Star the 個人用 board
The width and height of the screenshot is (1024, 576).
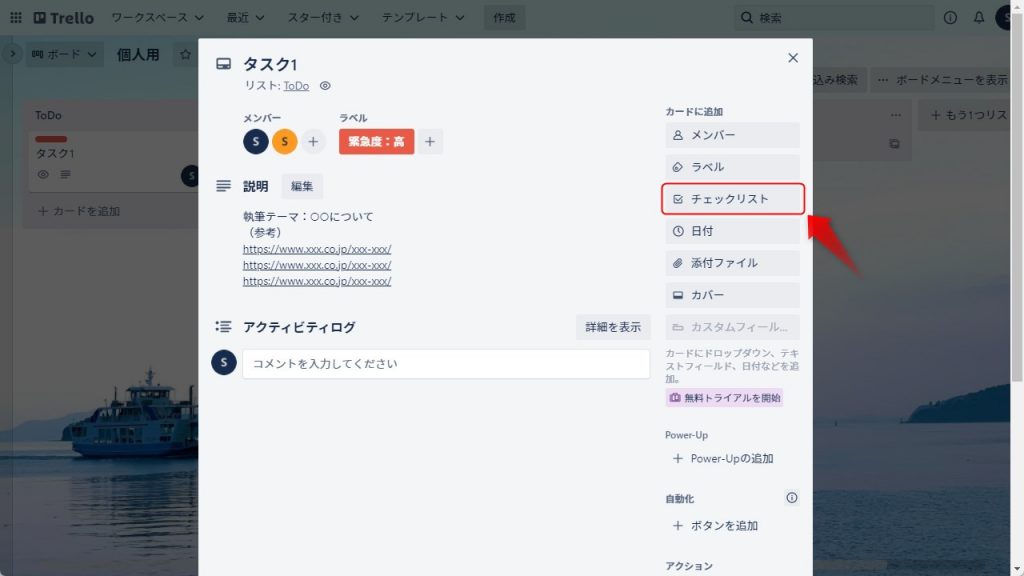(185, 55)
